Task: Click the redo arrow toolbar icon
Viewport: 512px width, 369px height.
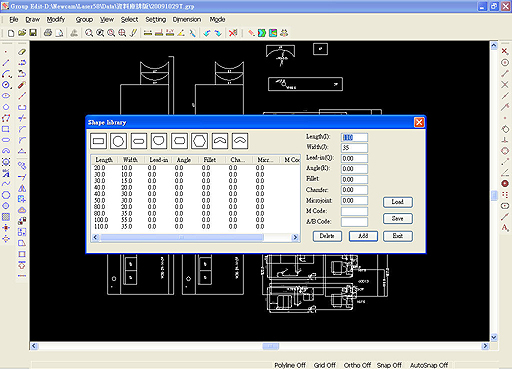Action: click(x=218, y=33)
